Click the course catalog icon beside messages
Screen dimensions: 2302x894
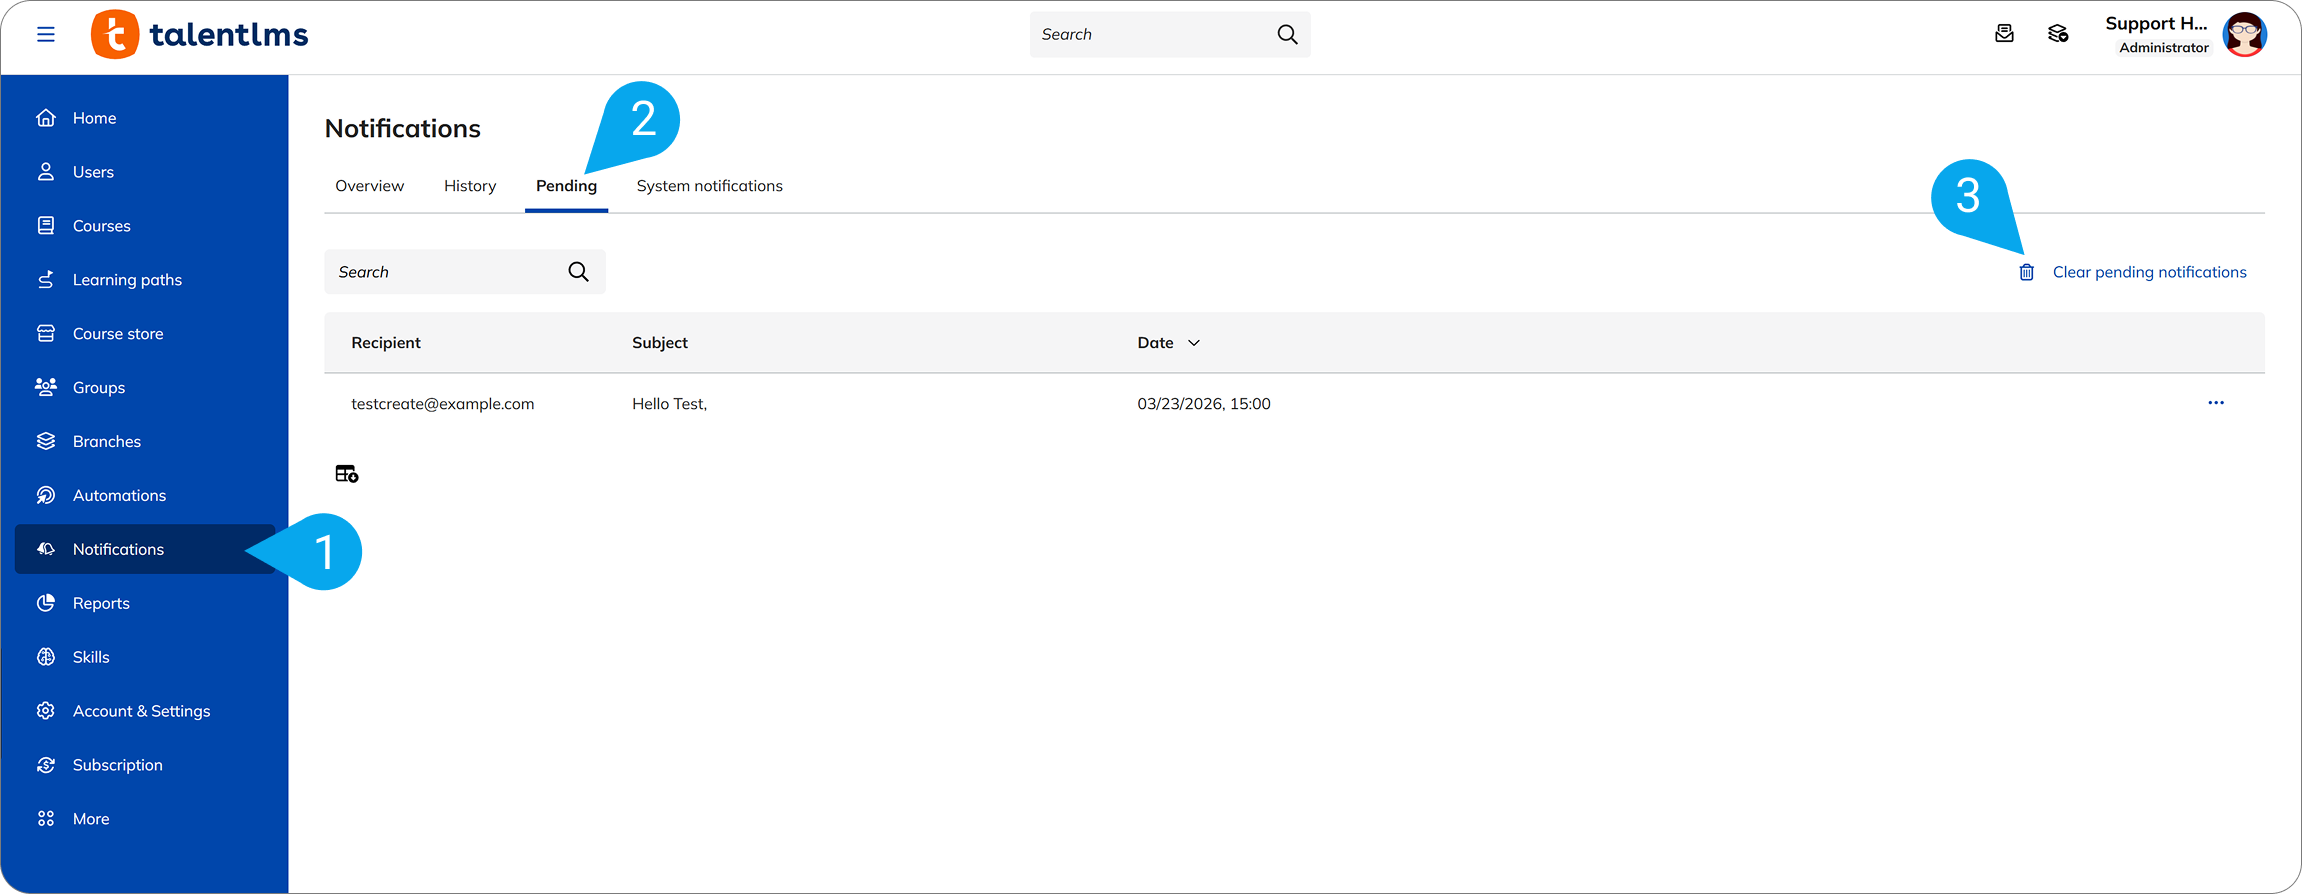[2058, 34]
